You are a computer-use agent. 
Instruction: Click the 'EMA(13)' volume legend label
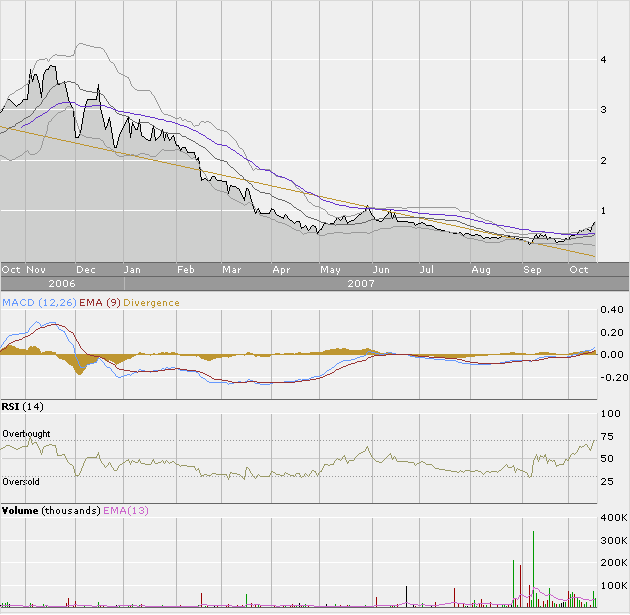click(x=126, y=511)
